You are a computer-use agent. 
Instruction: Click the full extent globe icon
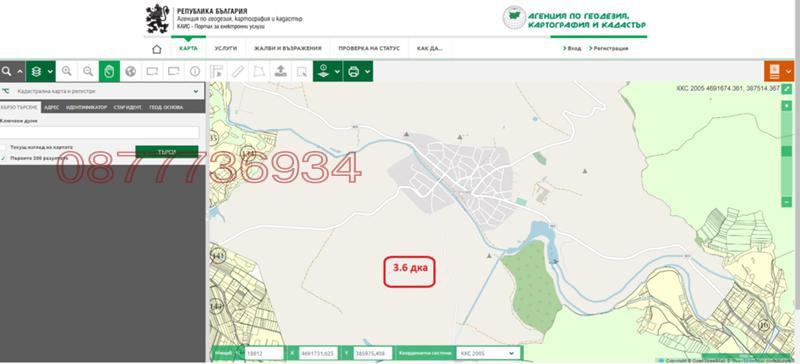(x=131, y=71)
